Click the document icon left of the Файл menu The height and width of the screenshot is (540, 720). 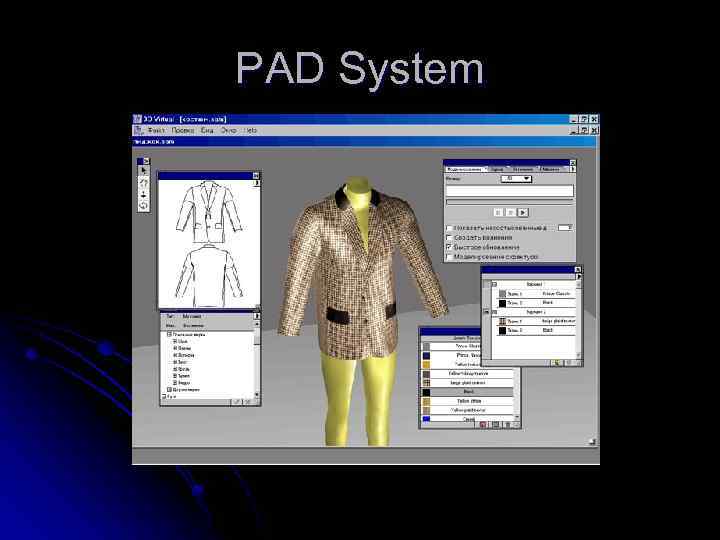(139, 130)
